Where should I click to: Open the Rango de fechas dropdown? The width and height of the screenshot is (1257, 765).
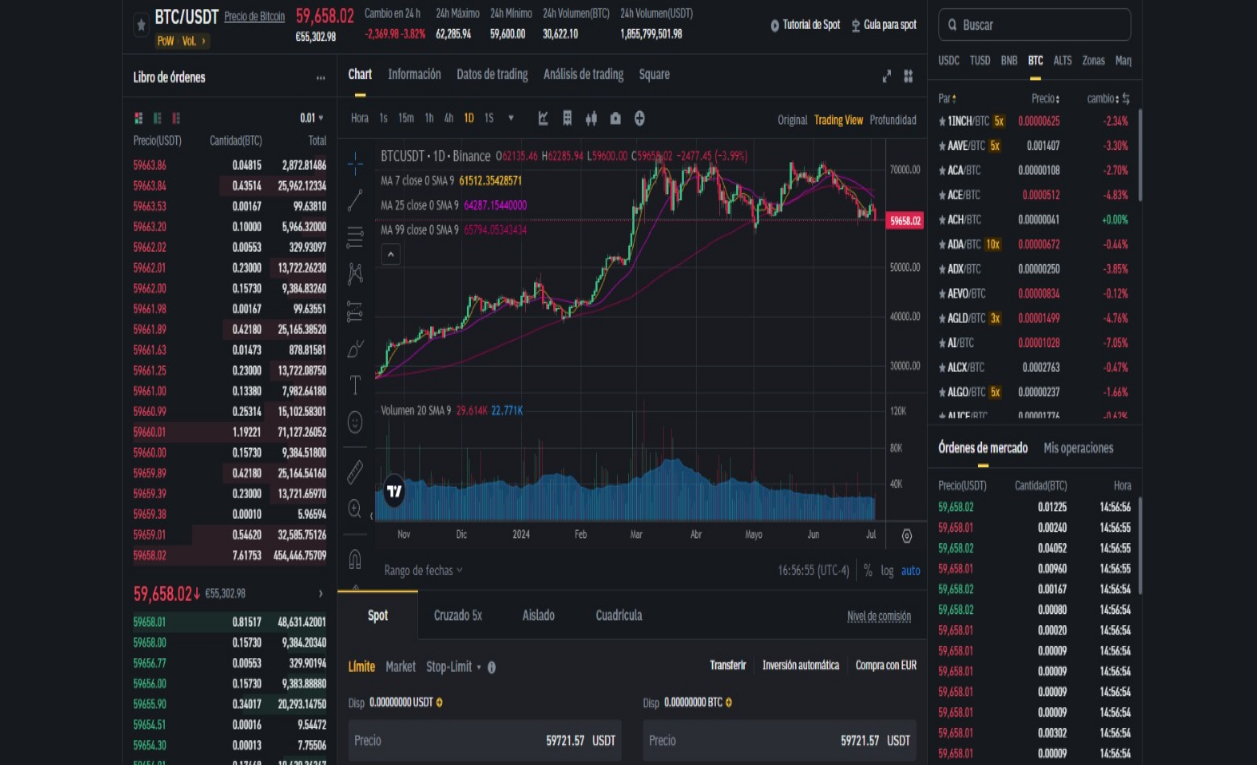click(423, 571)
